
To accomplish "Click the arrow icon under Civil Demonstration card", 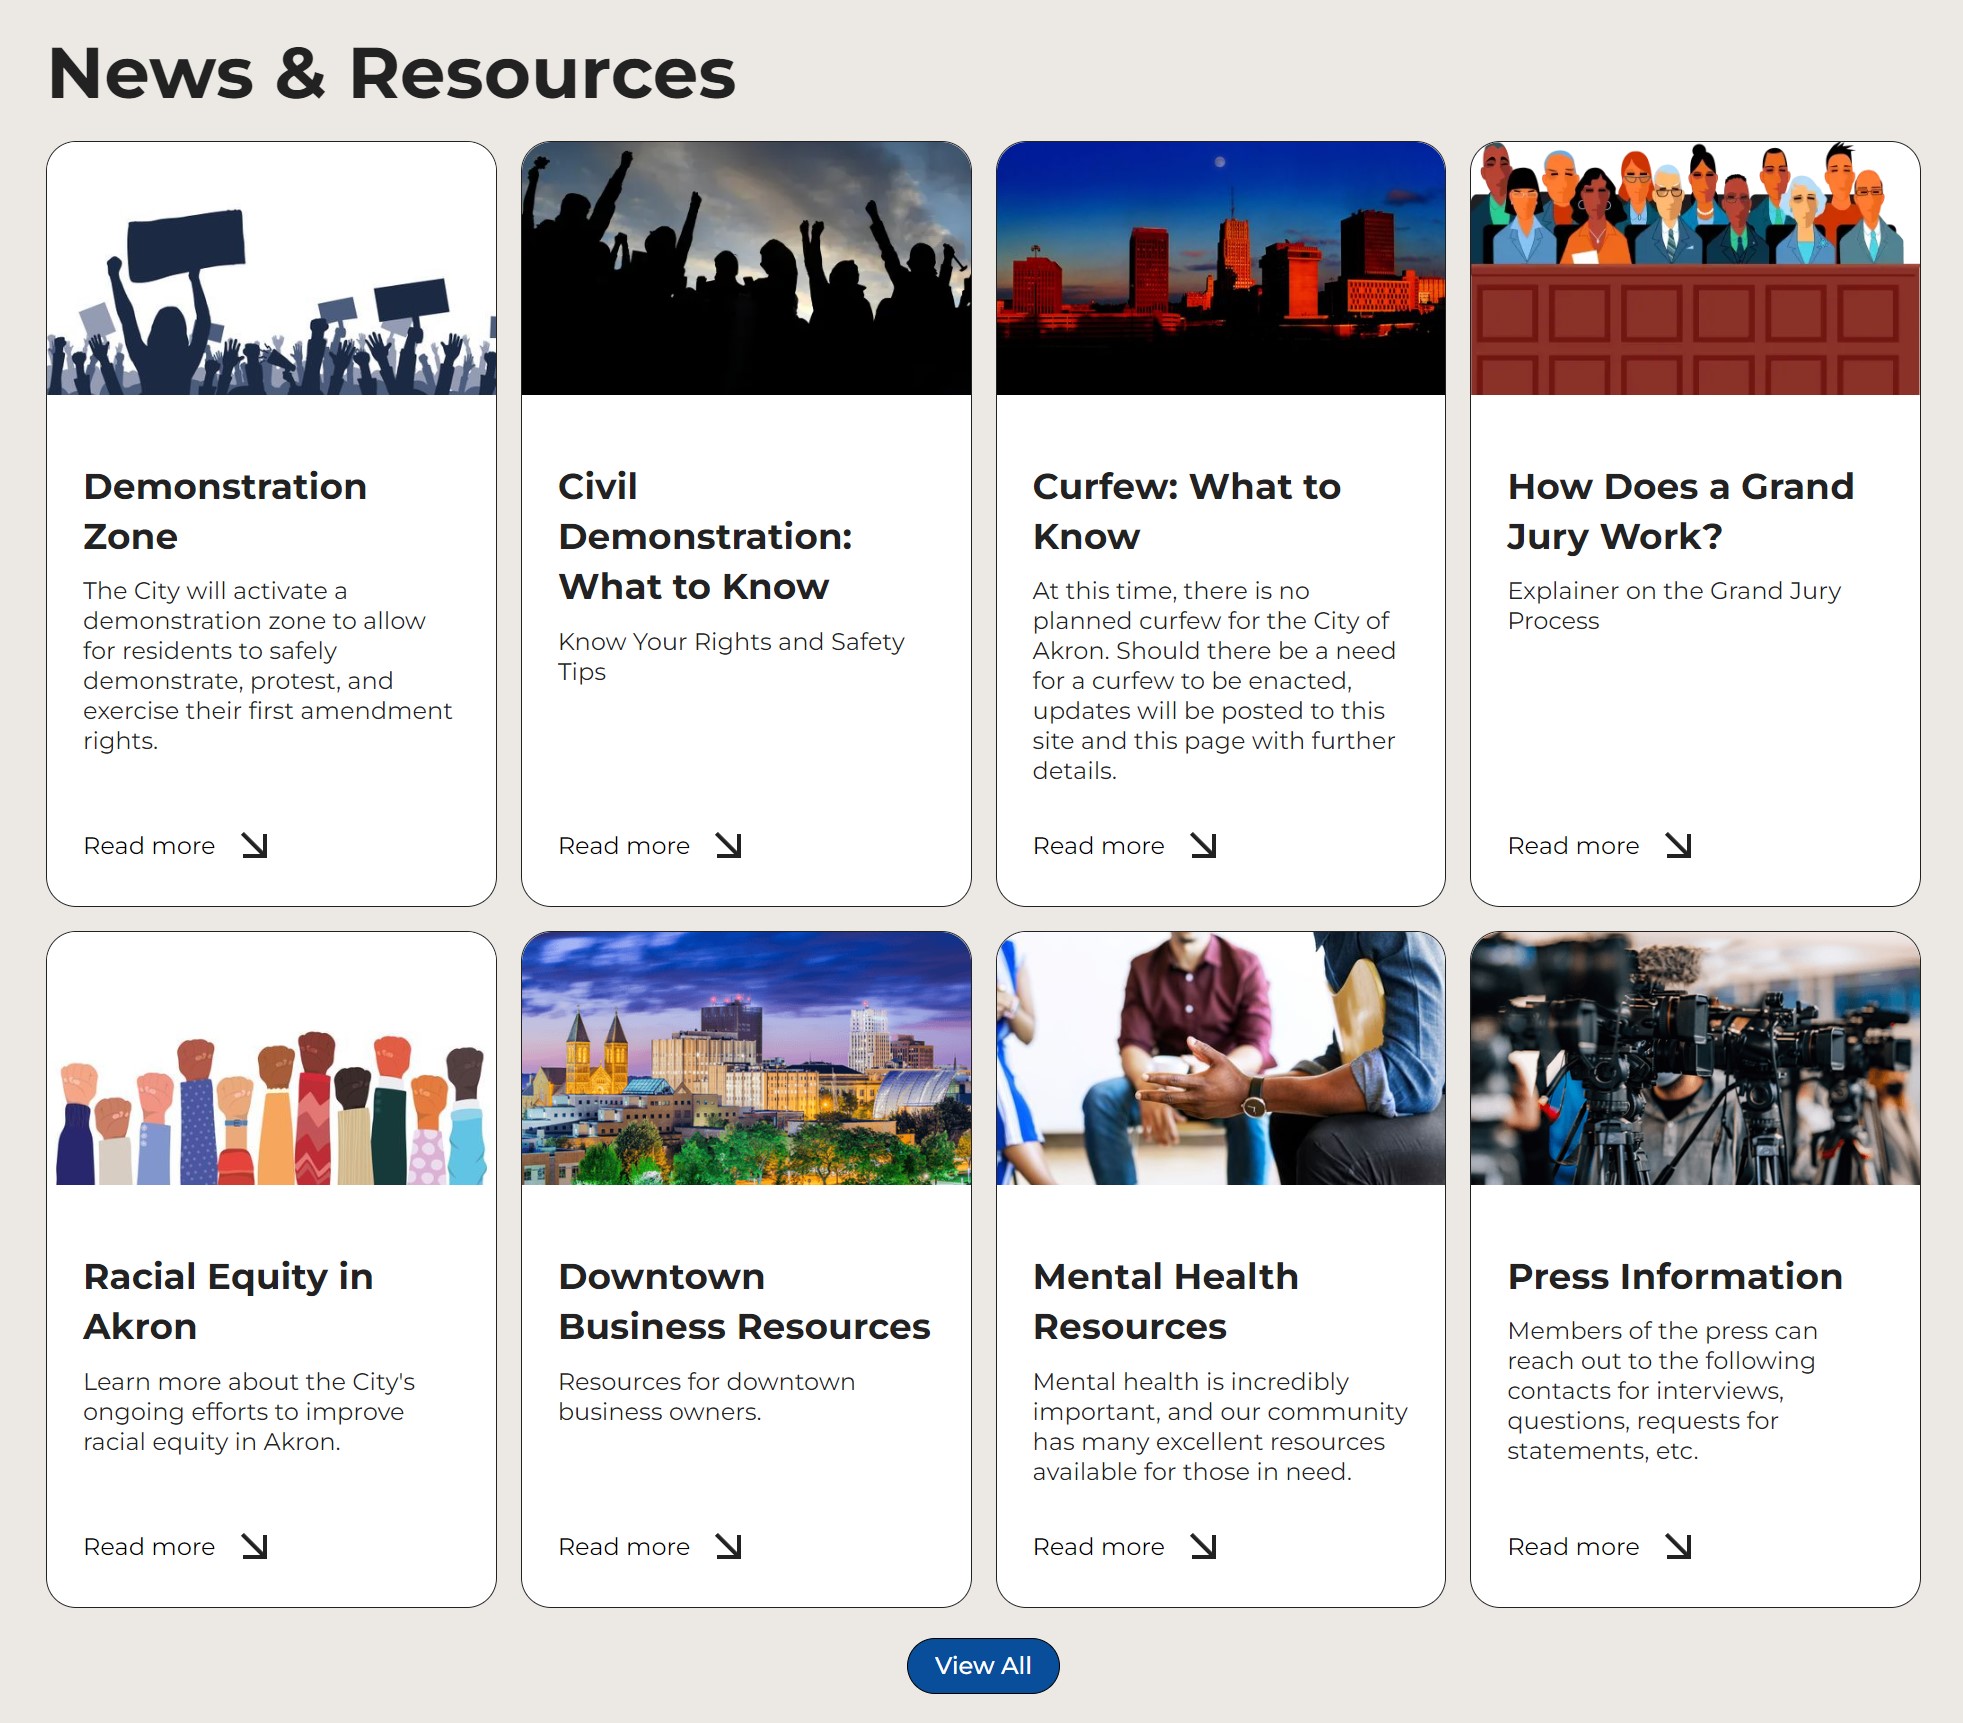I will [x=729, y=846].
